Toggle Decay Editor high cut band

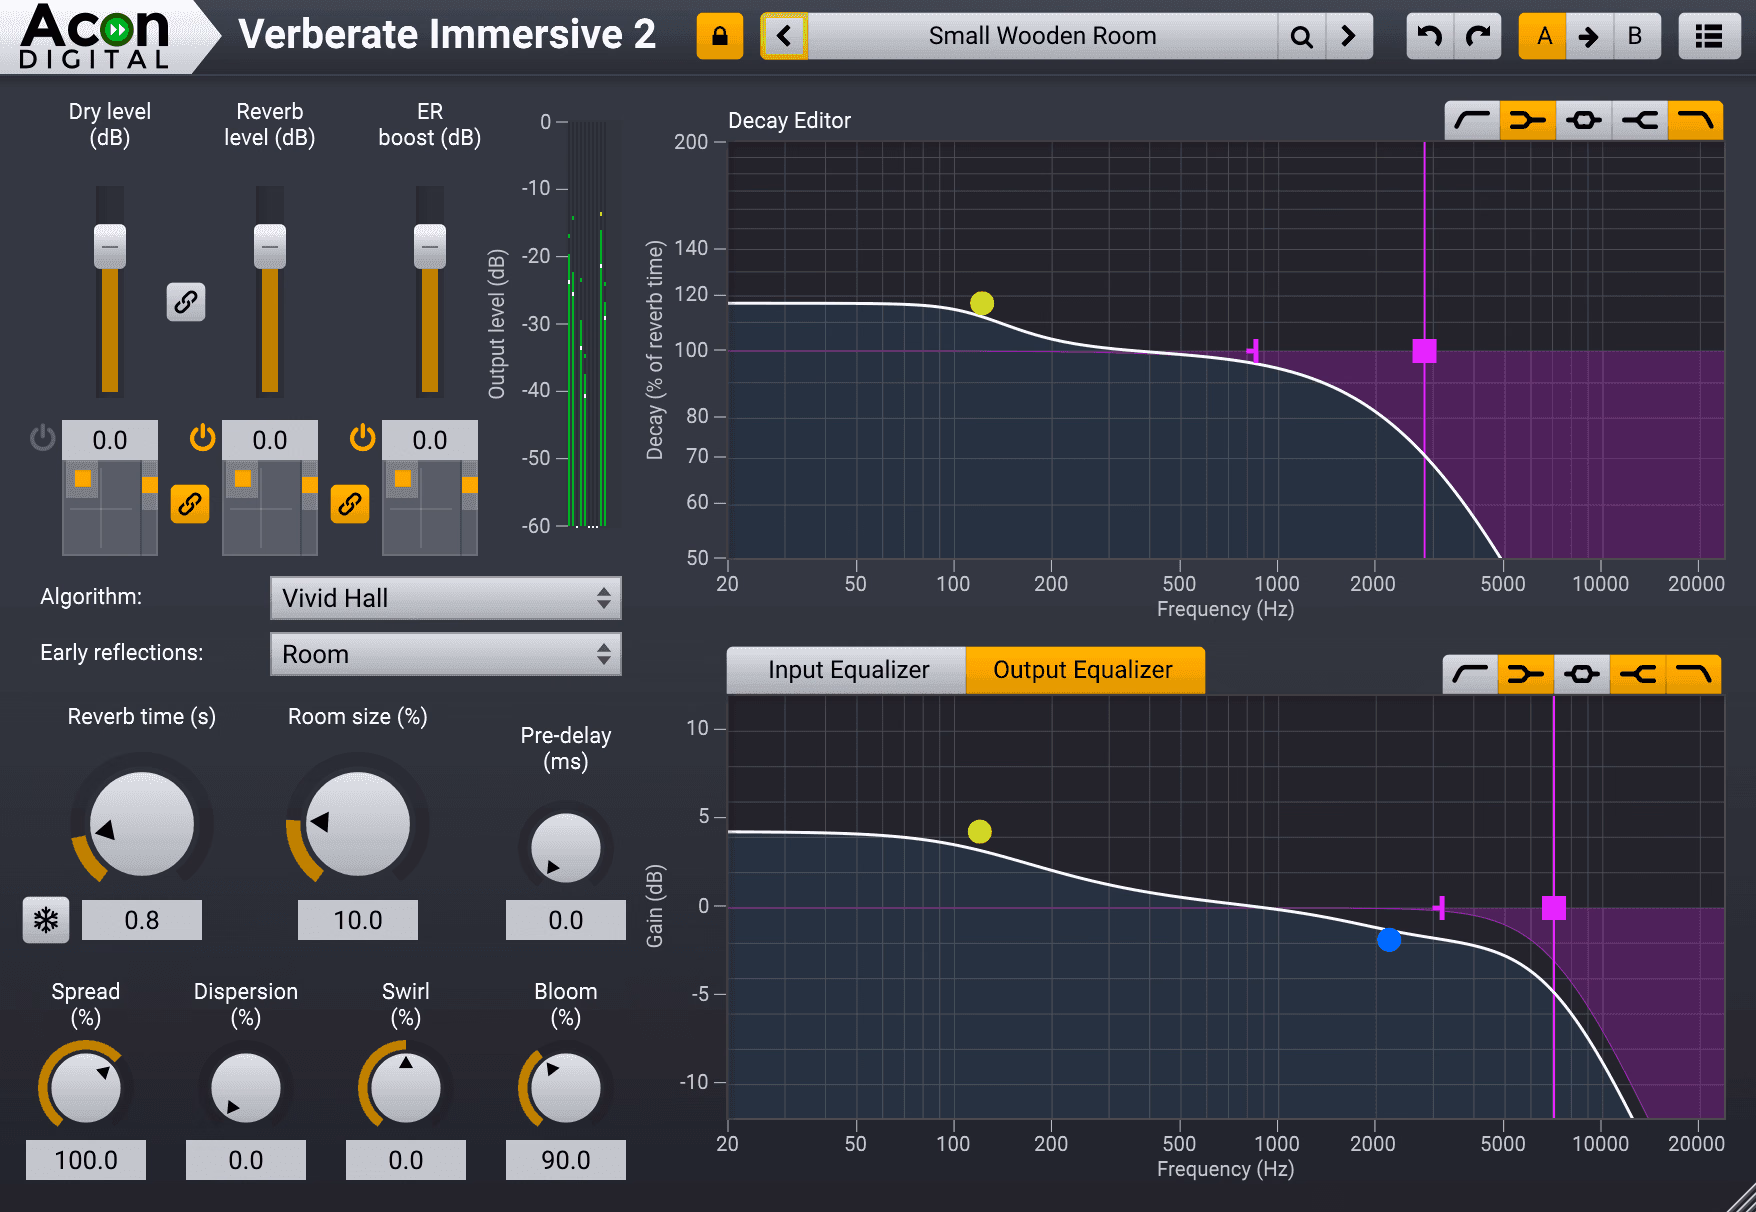pyautogui.click(x=1695, y=121)
